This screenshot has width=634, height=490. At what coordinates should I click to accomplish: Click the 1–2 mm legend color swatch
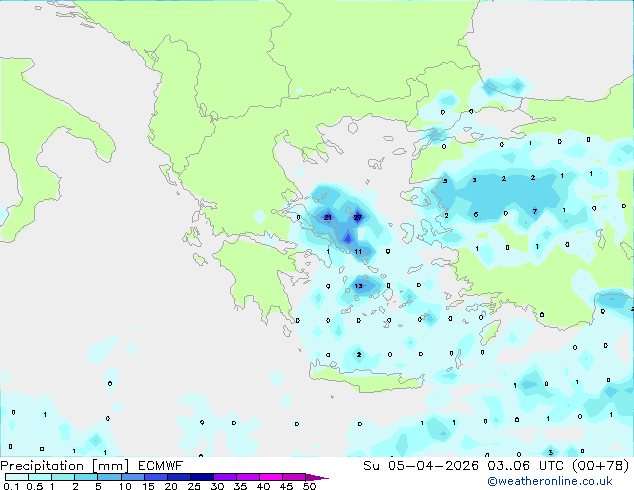pyautogui.click(x=63, y=477)
